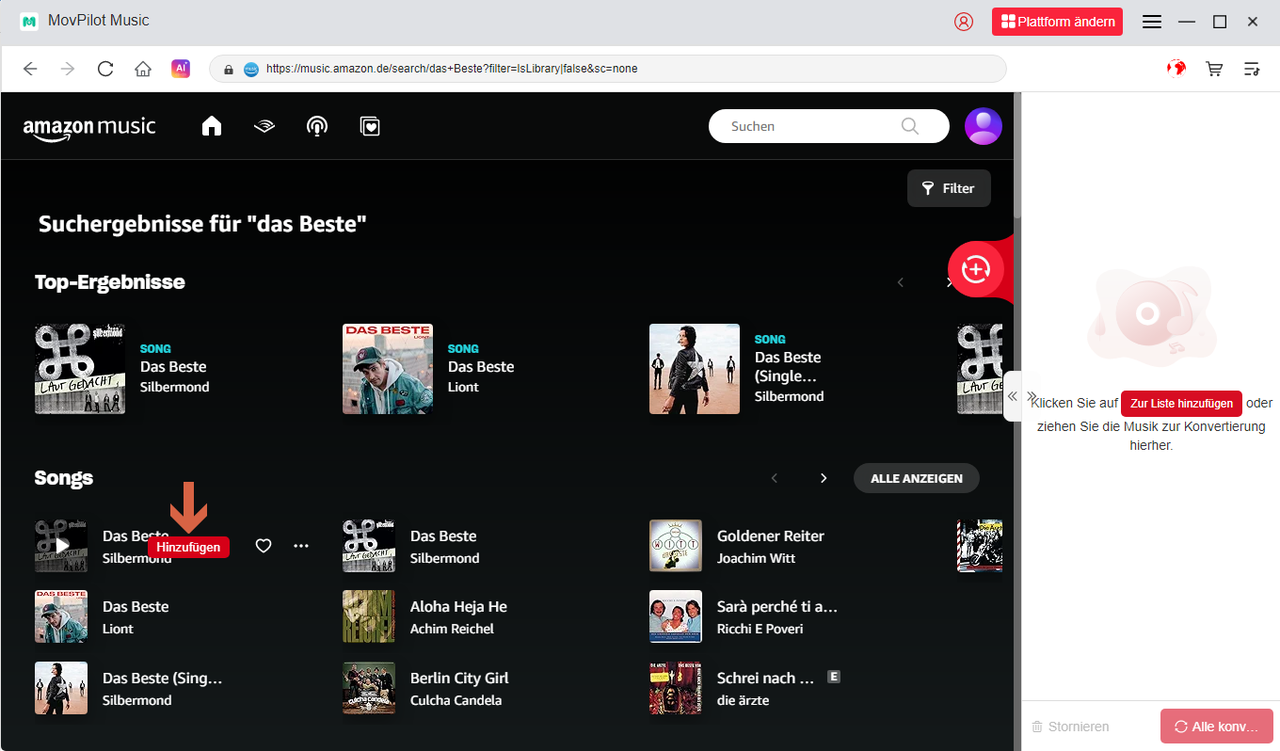Click Stornieren in the conversion panel
1280x751 pixels.
1070,727
